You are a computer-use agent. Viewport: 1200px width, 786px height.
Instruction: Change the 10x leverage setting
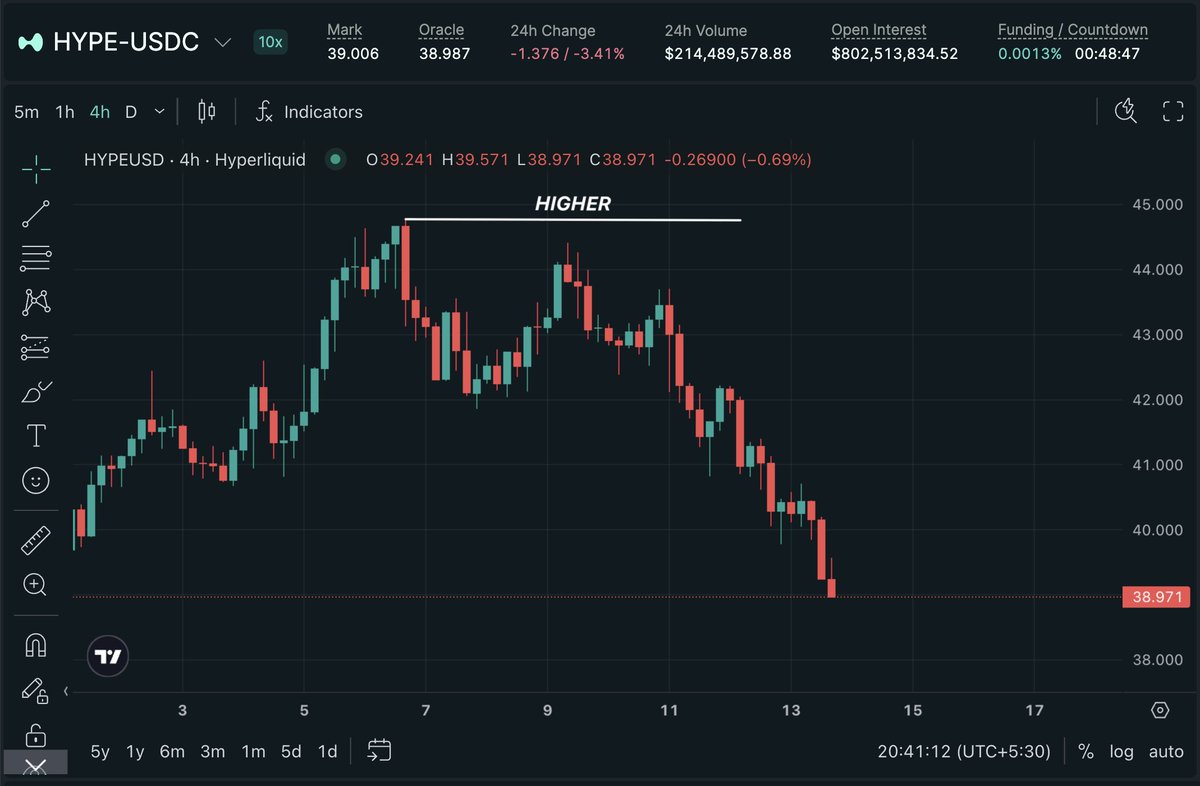[x=269, y=42]
